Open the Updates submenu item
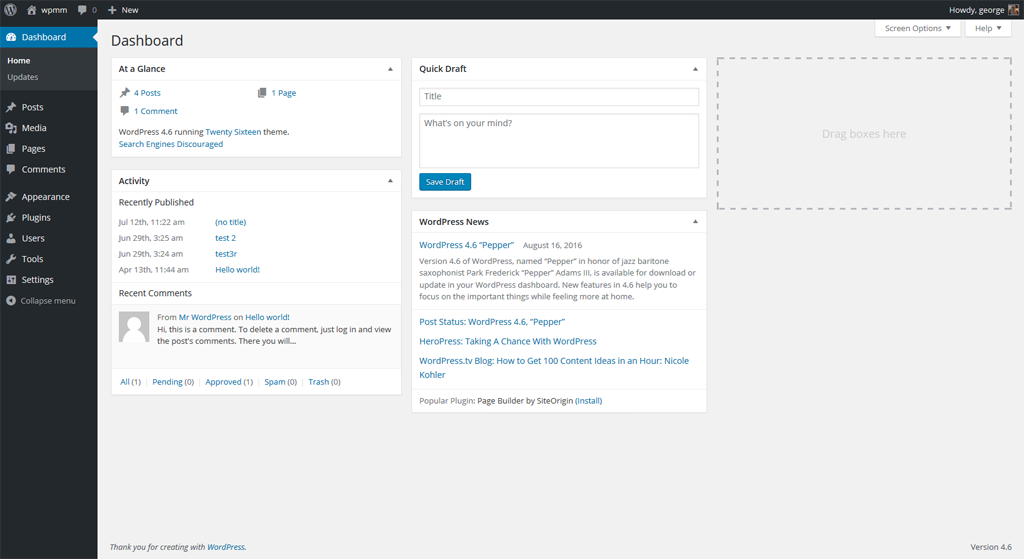The image size is (1024, 559). pos(23,77)
